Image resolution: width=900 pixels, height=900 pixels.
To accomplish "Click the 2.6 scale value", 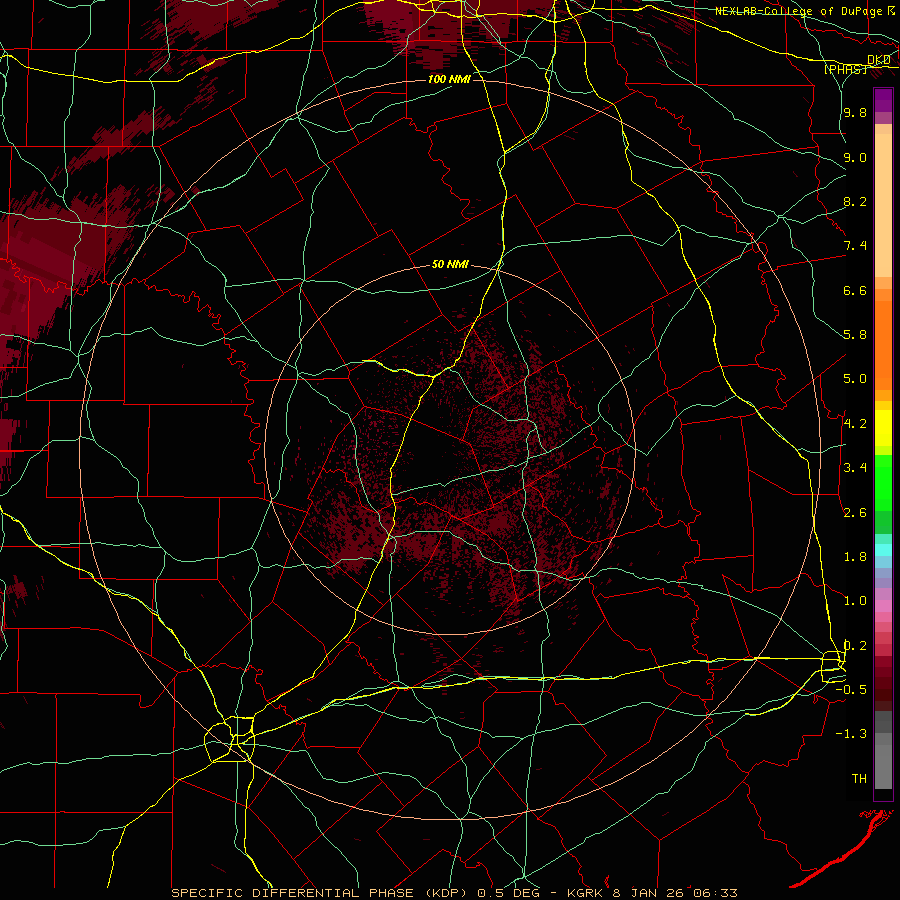I will [x=855, y=512].
